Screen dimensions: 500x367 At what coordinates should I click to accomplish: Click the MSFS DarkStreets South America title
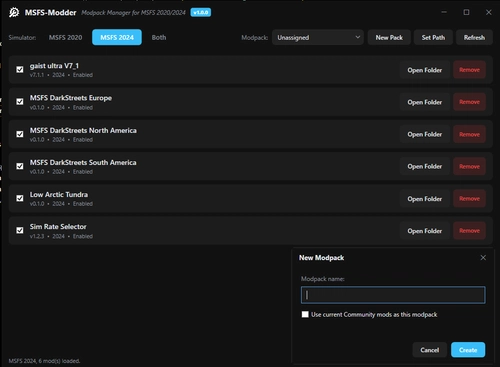(x=83, y=162)
